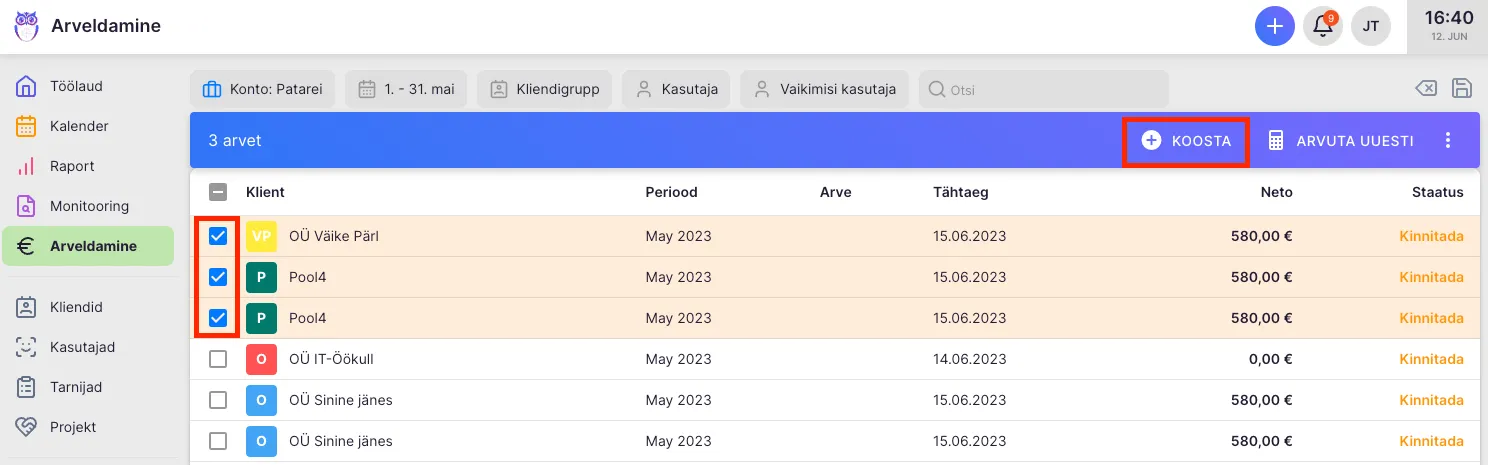
Task: Click the owl logo
Action: point(26,26)
